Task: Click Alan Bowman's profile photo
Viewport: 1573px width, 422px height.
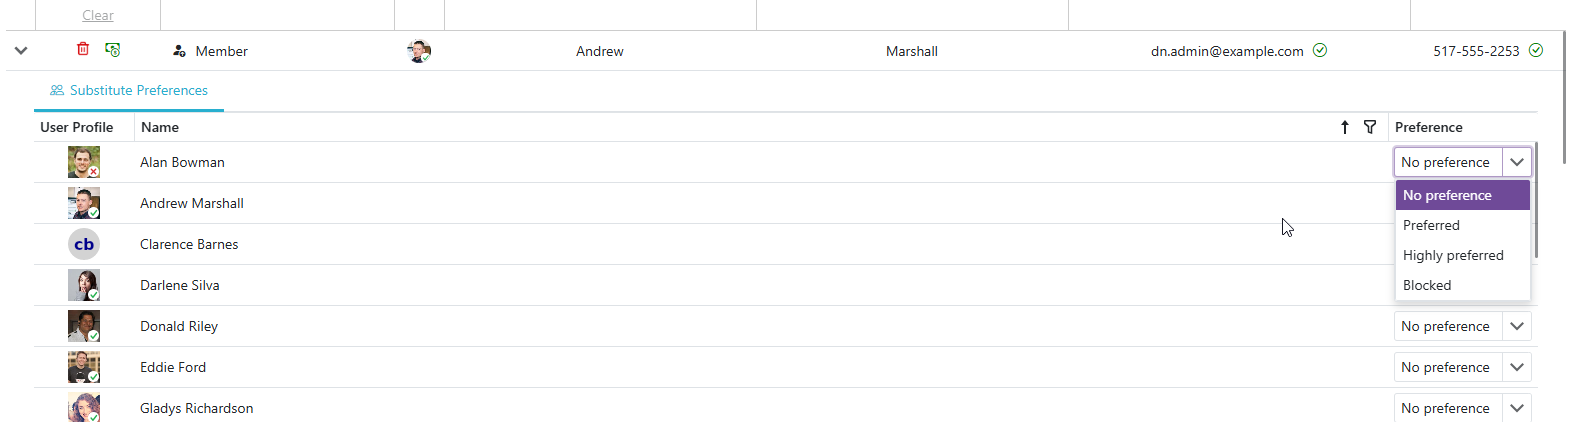Action: pyautogui.click(x=84, y=162)
